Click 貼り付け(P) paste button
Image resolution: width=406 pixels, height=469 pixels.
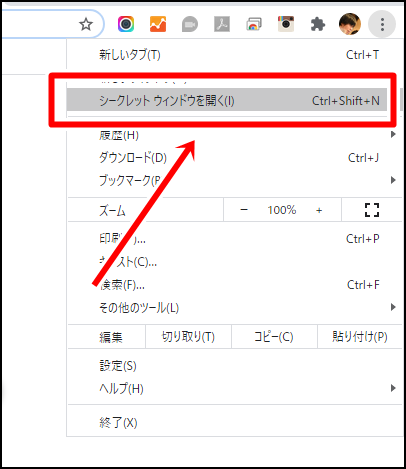[x=360, y=337]
